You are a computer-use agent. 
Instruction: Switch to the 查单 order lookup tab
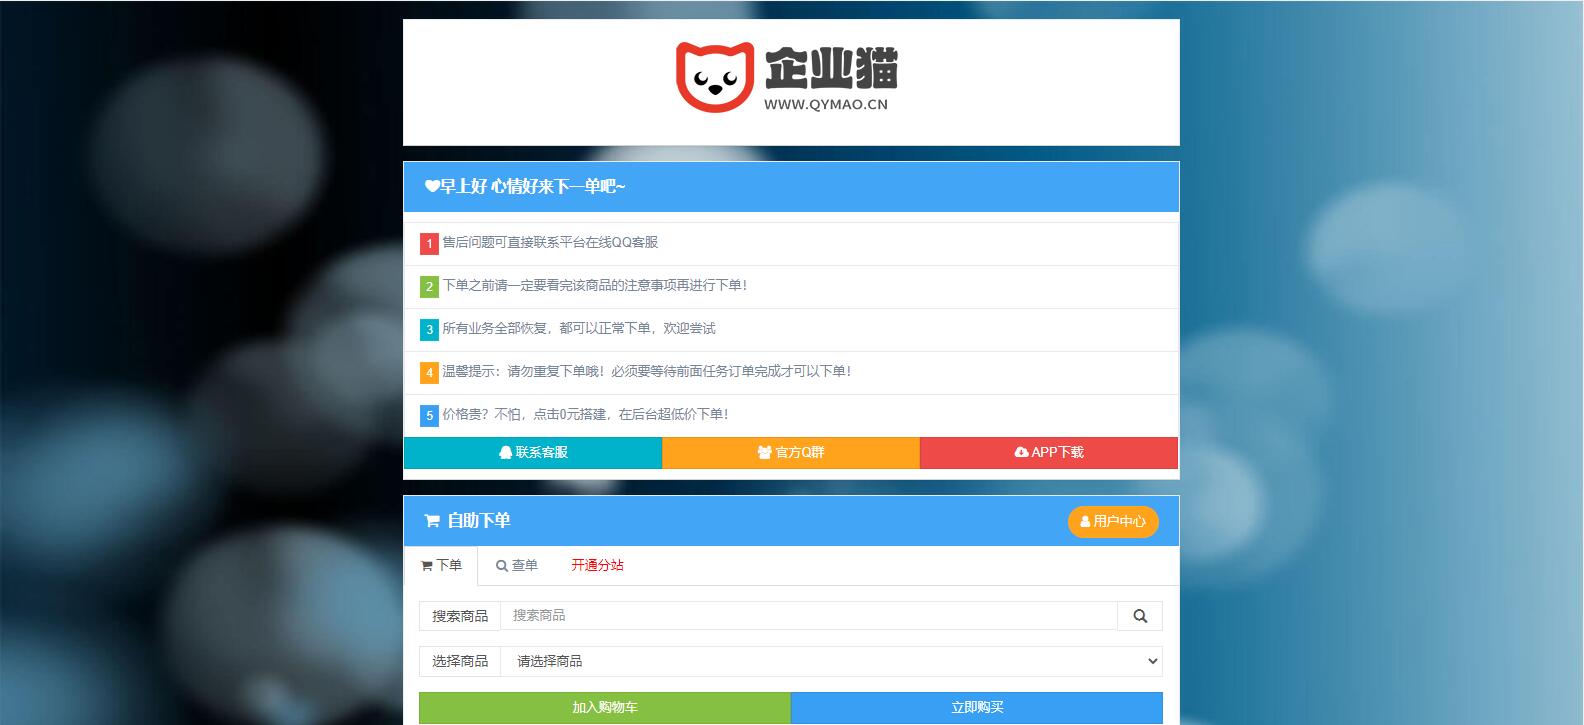517,566
